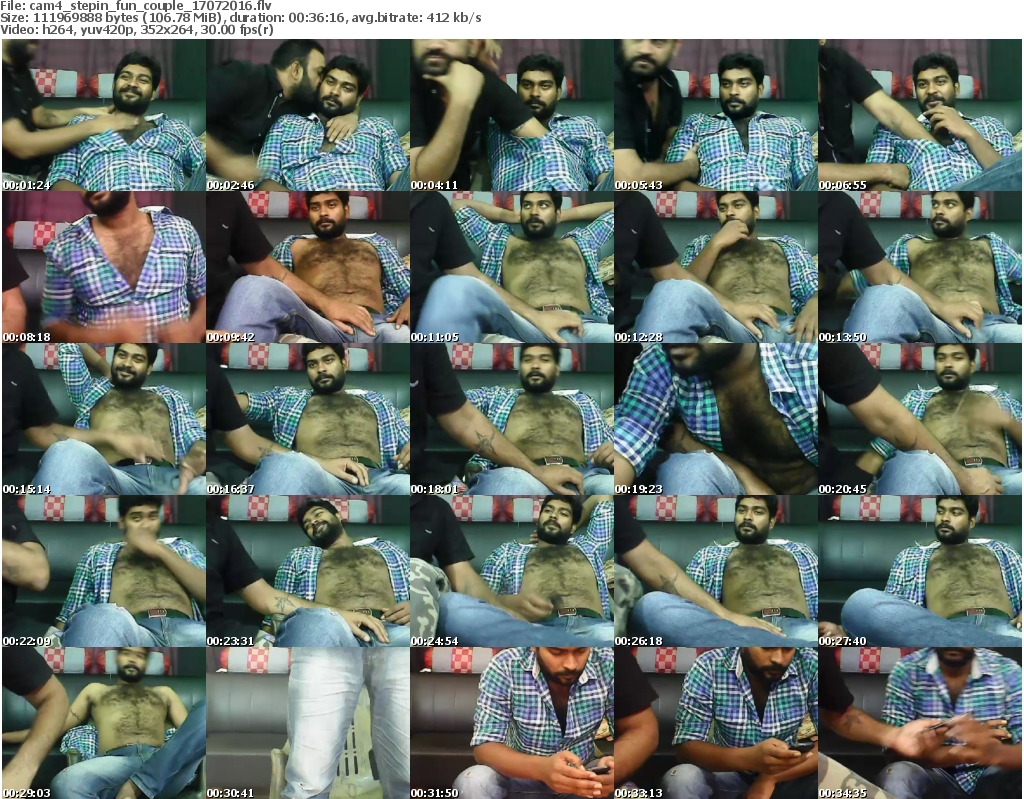Viewport: 1024px width, 799px height.
Task: Select the thumbnail stamped 00:19:23
Action: coord(716,419)
